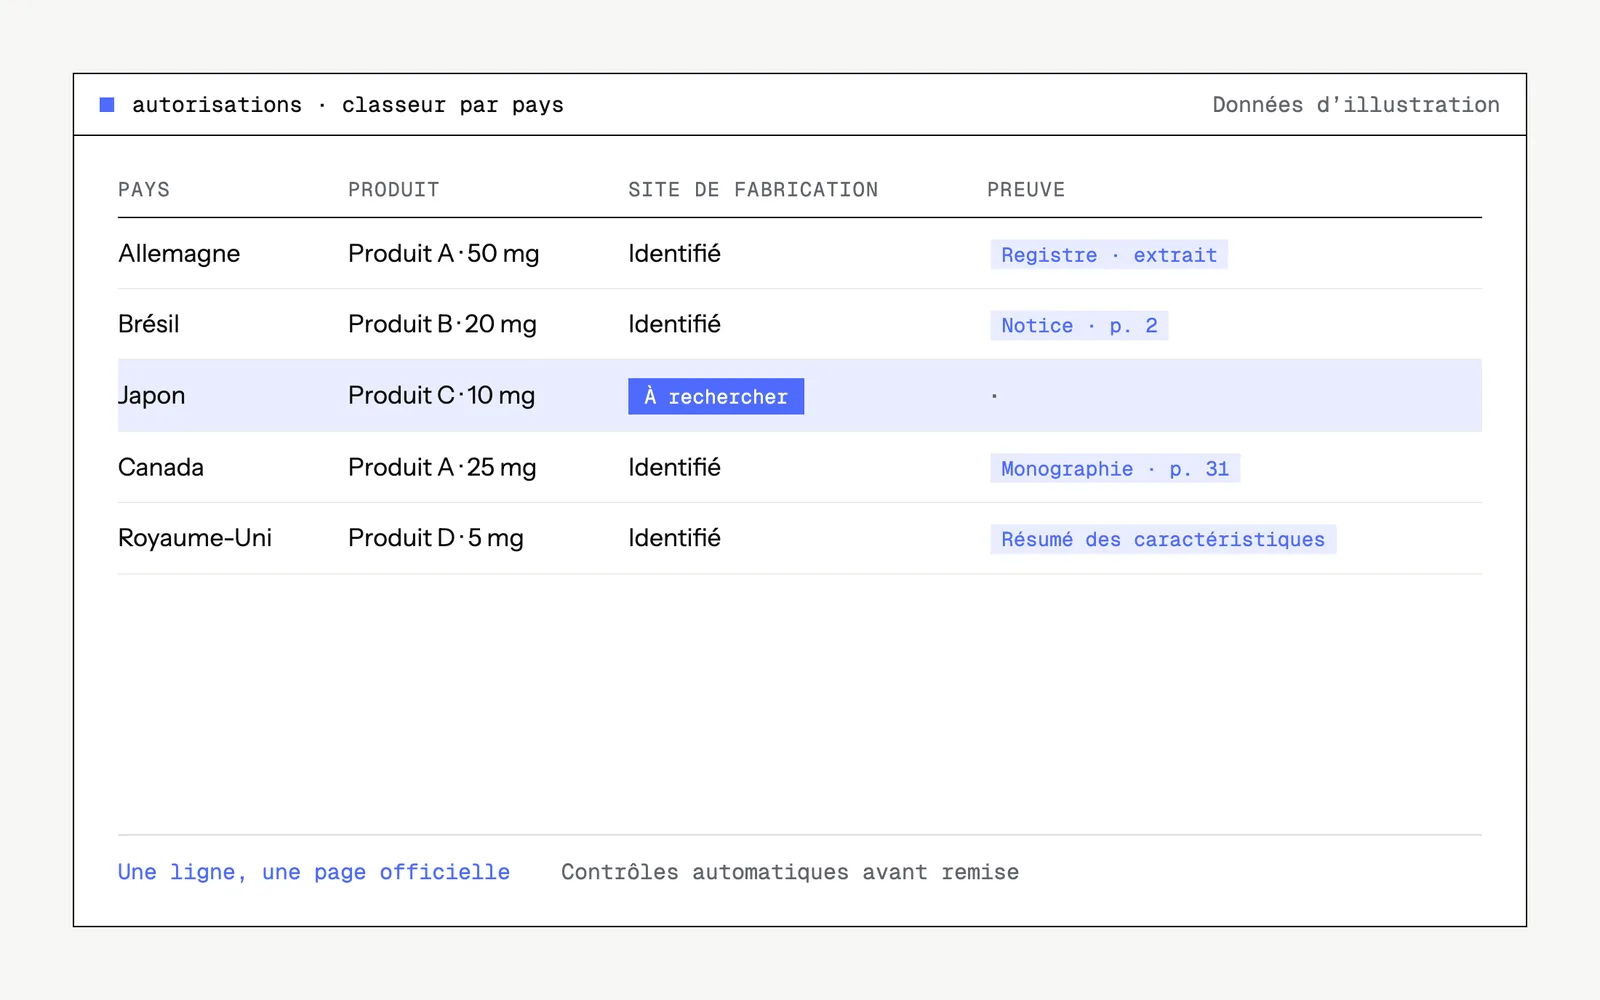The image size is (1600, 1000).
Task: Click the 'Données d'illustration' label
Action: coord(1356,105)
